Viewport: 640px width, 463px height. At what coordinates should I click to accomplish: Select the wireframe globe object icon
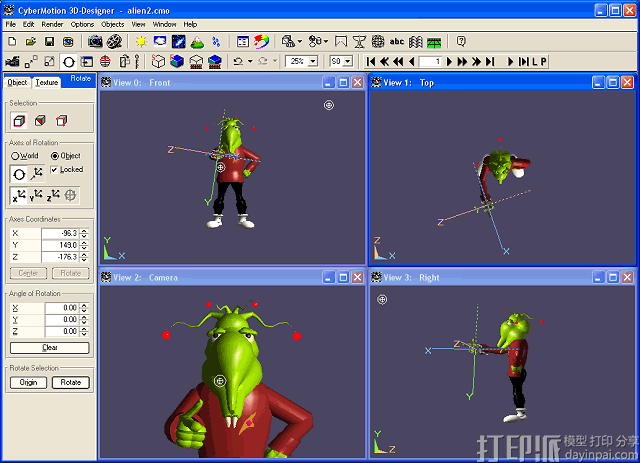click(378, 42)
